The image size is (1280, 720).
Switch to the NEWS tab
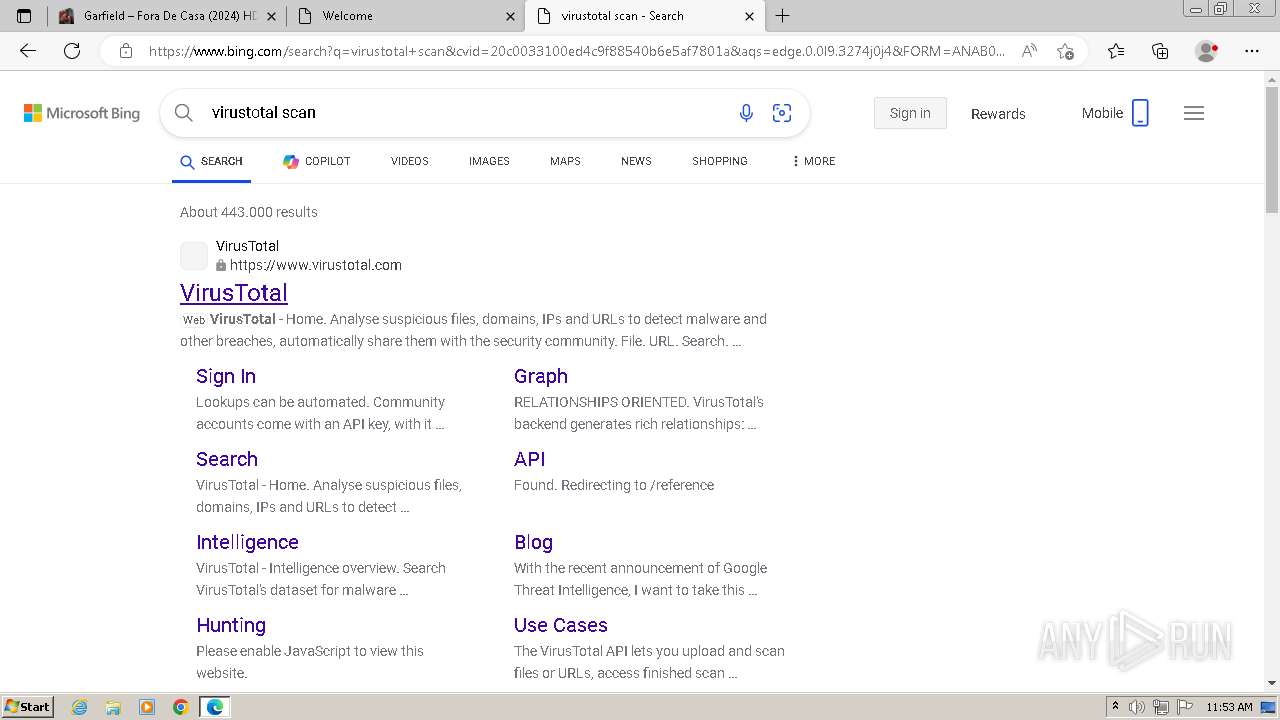(x=636, y=161)
